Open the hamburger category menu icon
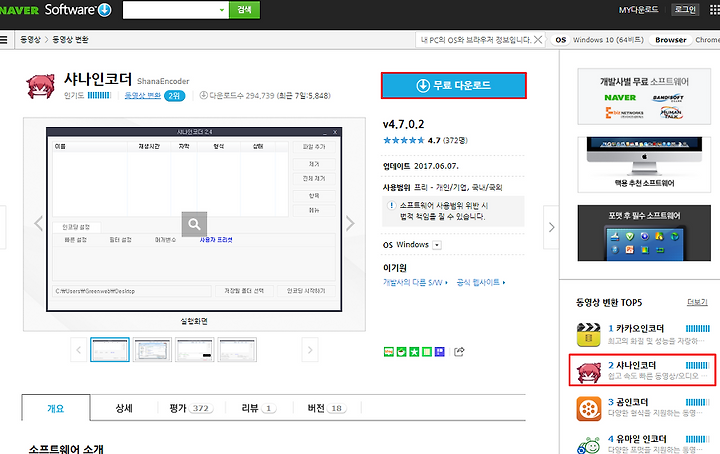This screenshot has width=720, height=454. (3, 40)
